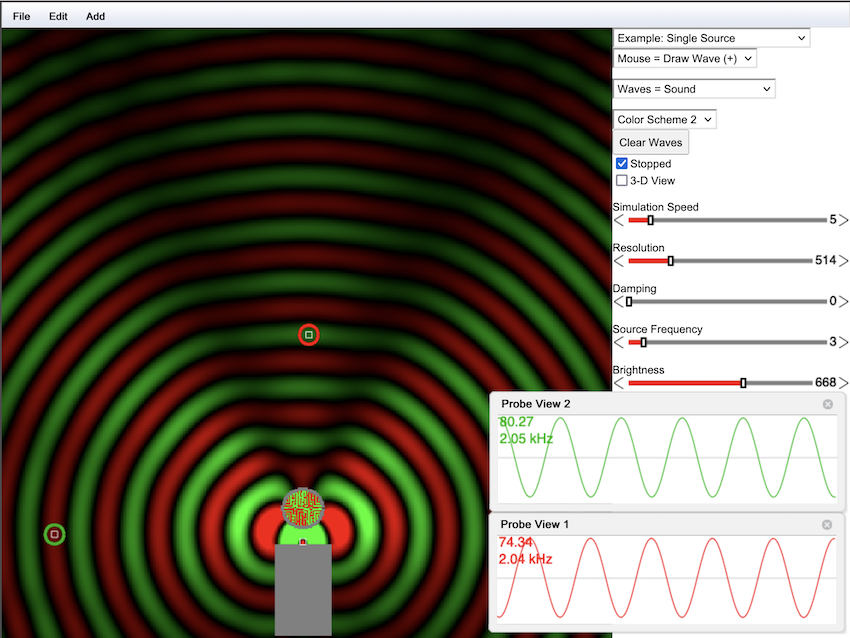Enable the 3-D View checkbox

[x=622, y=181]
